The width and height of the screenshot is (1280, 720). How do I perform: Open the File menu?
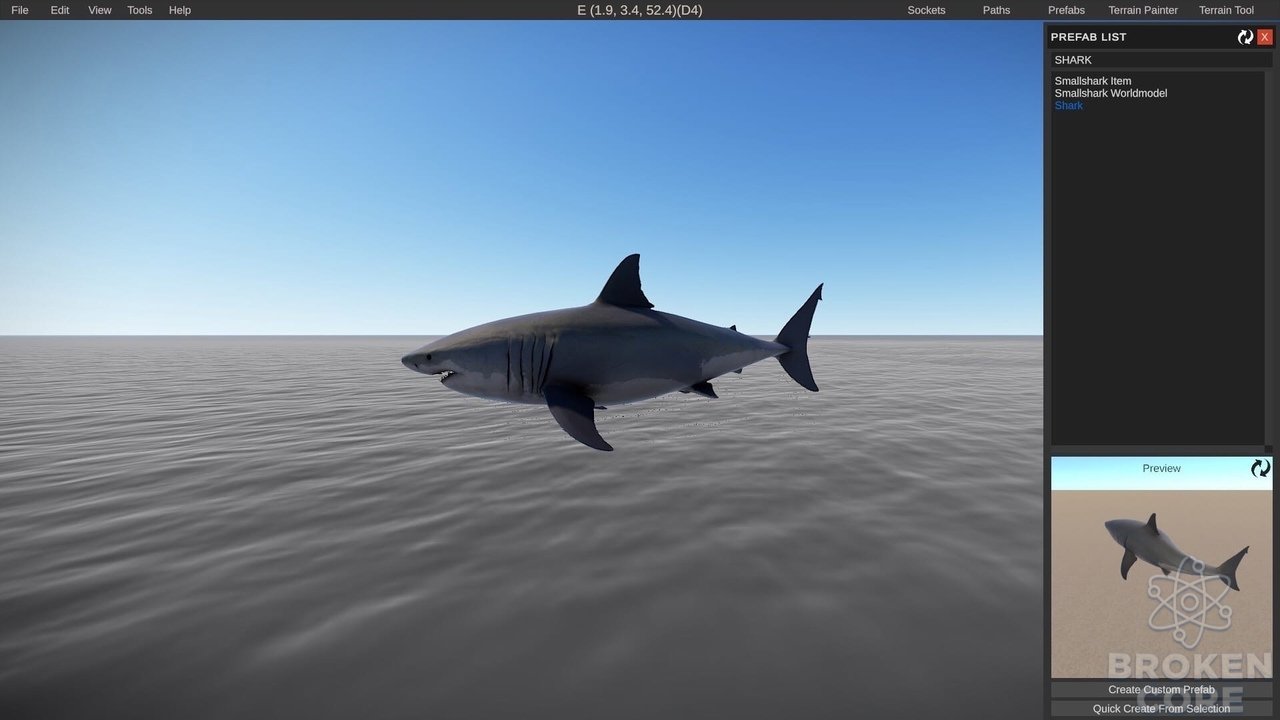pos(20,10)
